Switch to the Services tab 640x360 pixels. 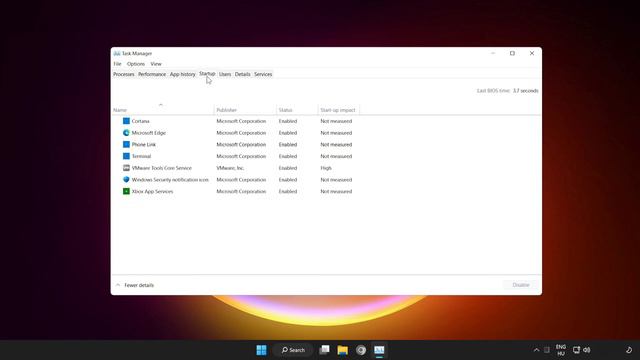click(263, 74)
